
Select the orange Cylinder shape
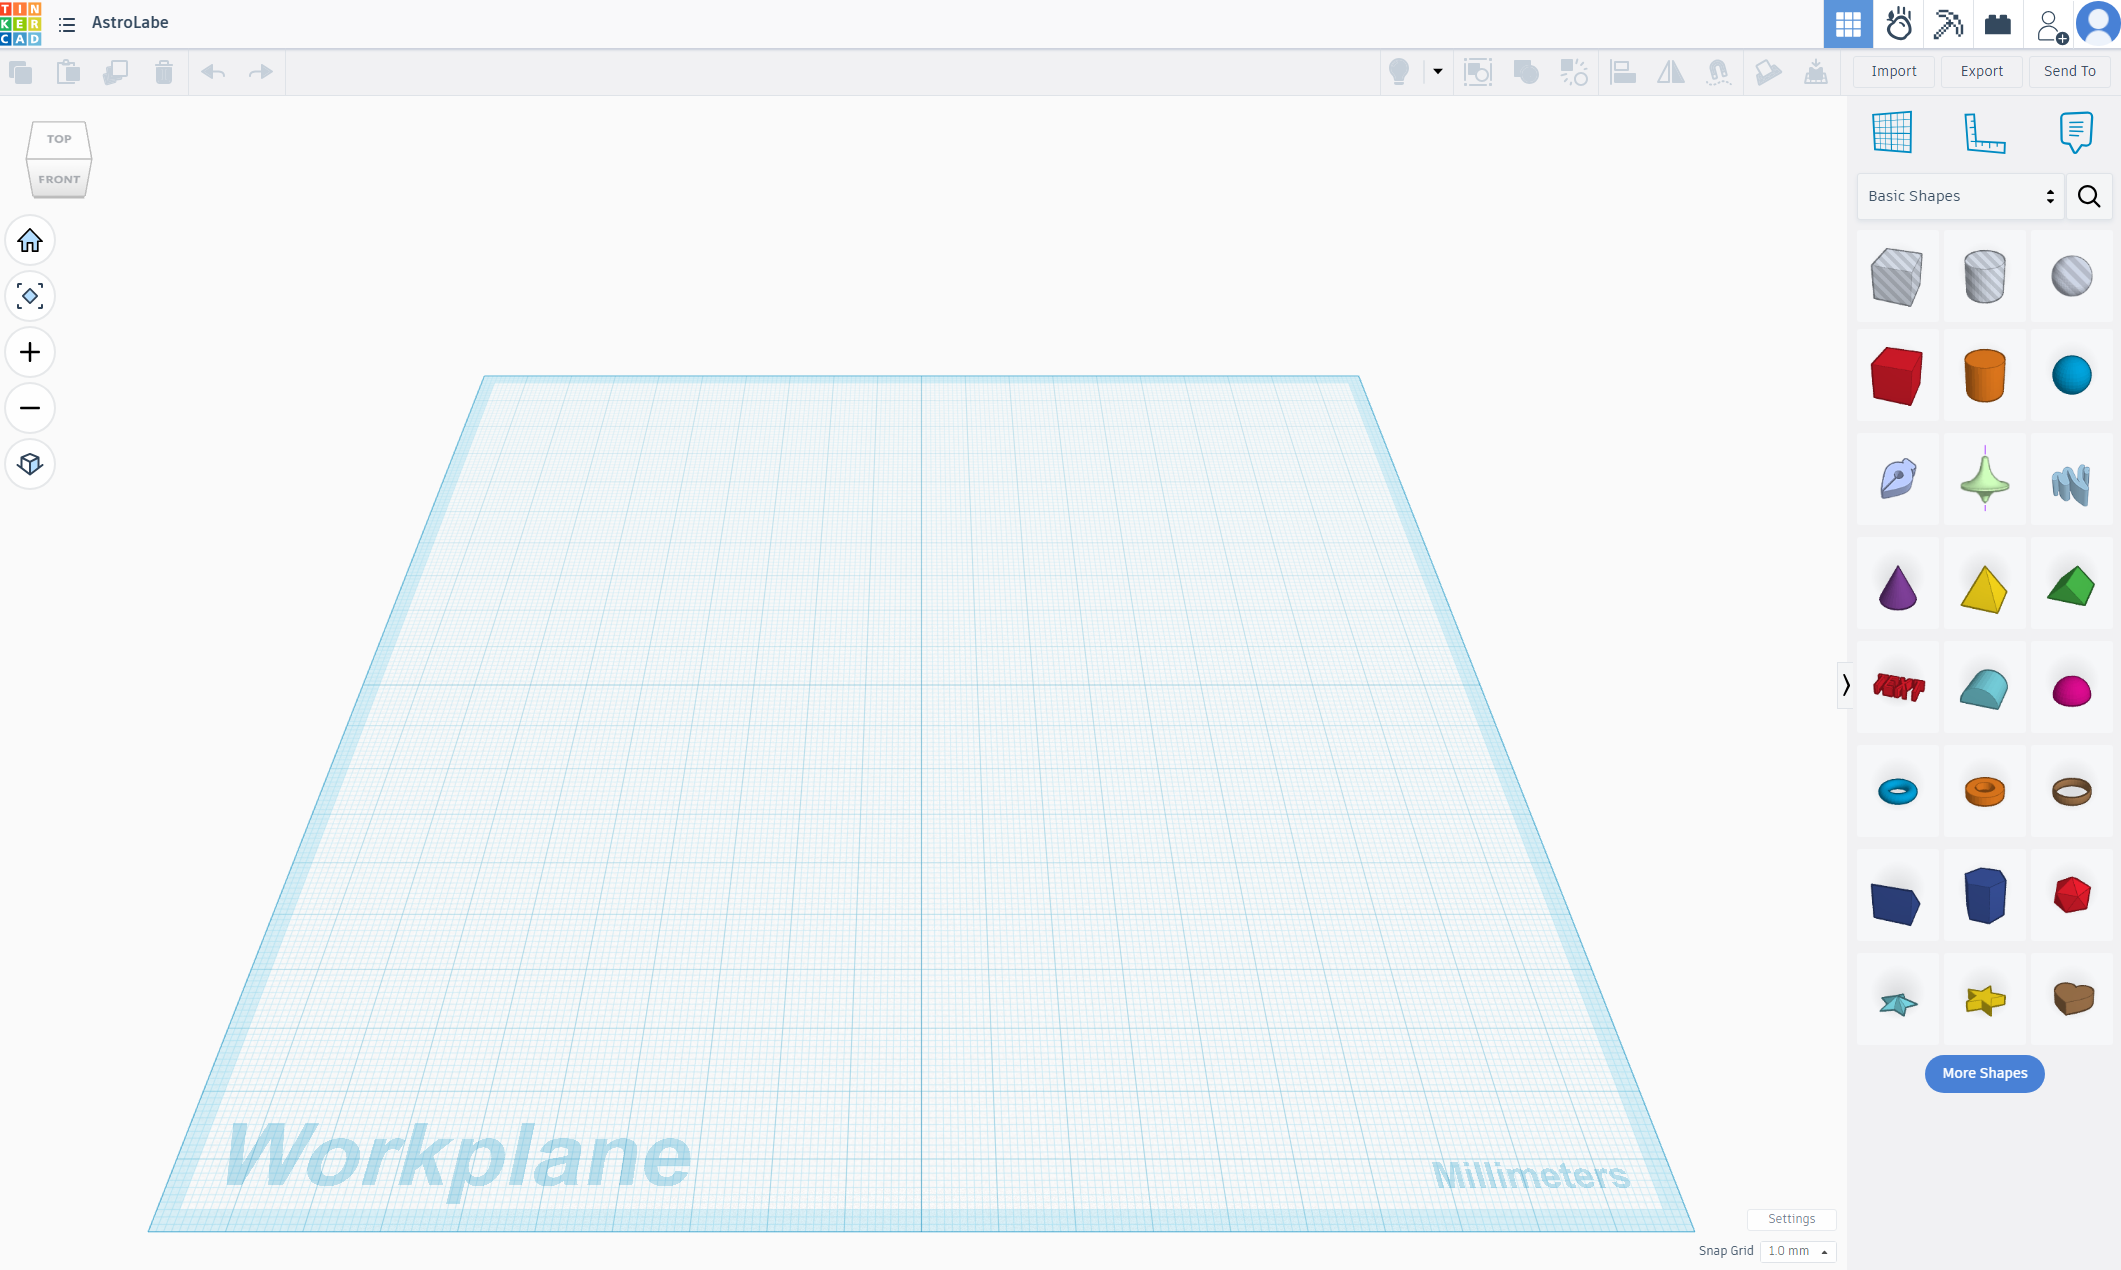click(1985, 376)
